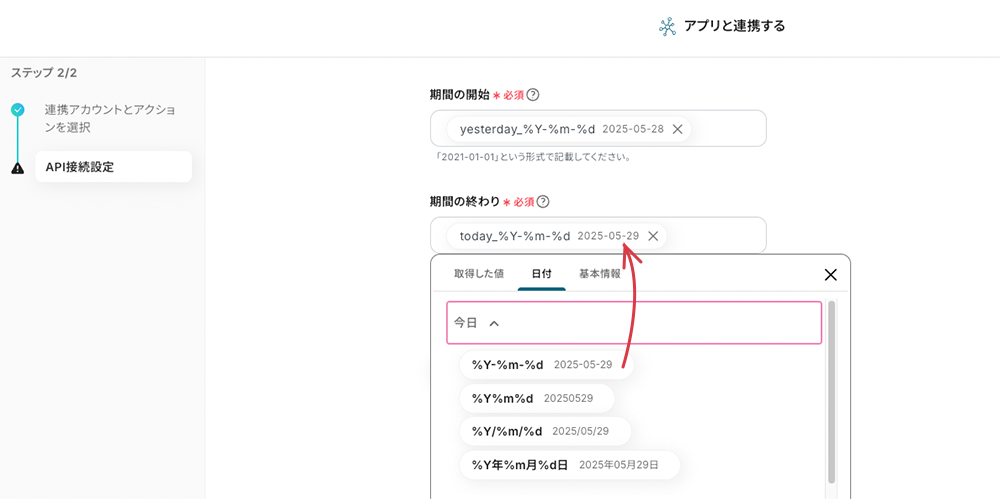The image size is (1000, 499).
Task: Click the app integration network icon
Action: pyautogui.click(x=667, y=27)
